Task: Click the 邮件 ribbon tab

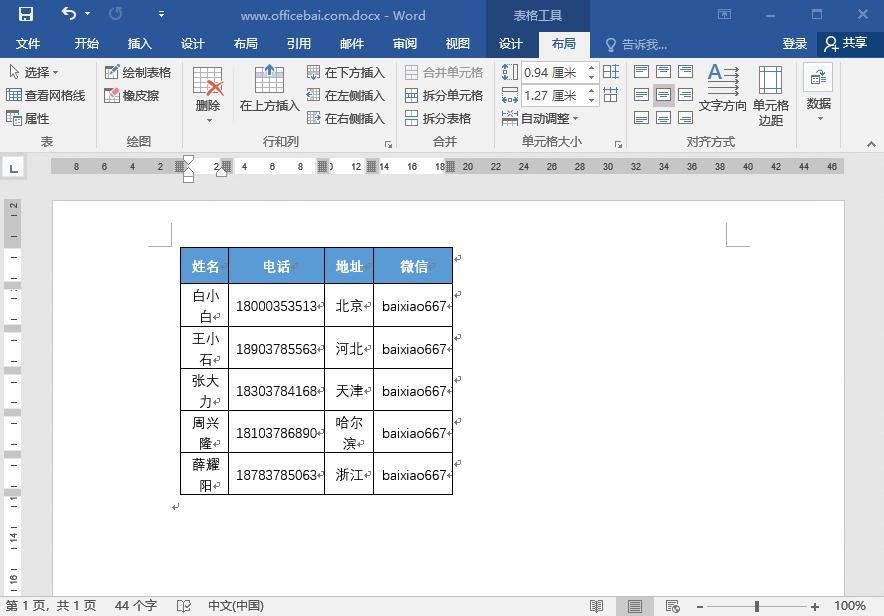Action: pyautogui.click(x=346, y=44)
